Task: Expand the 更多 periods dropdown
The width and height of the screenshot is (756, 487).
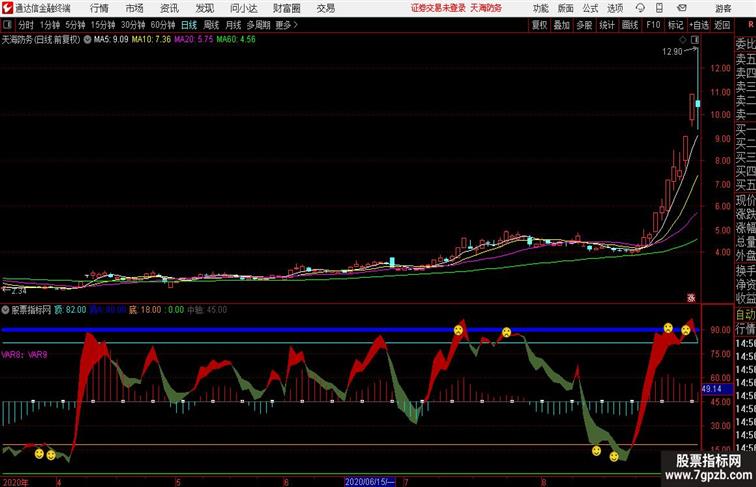Action: pos(286,25)
